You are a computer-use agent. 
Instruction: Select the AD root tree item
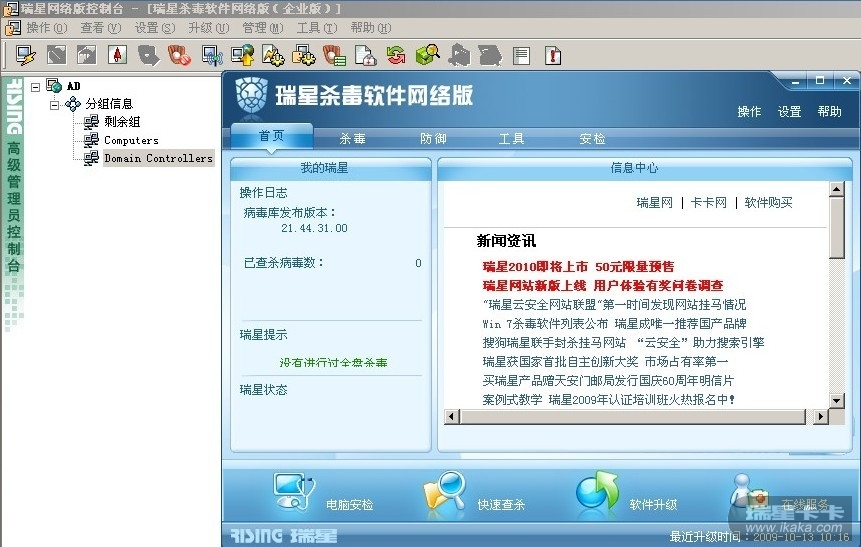[74, 86]
